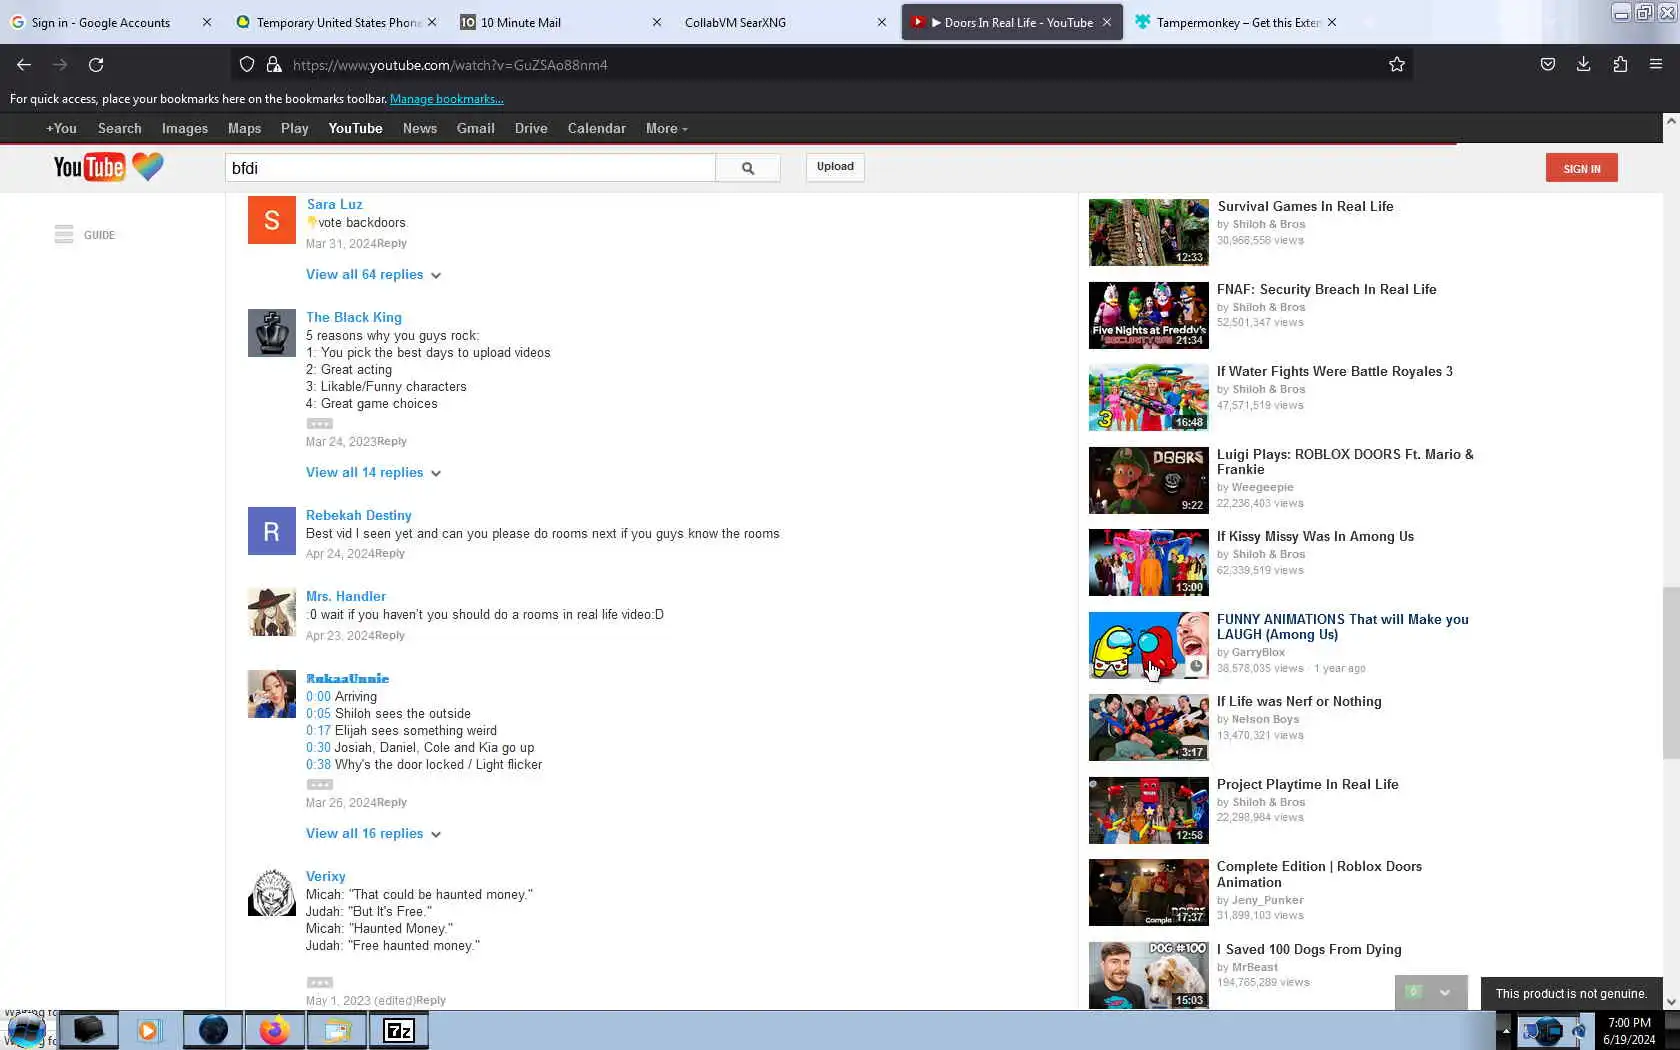Open the Firefox downloads panel
The height and width of the screenshot is (1050, 1680).
tap(1583, 65)
